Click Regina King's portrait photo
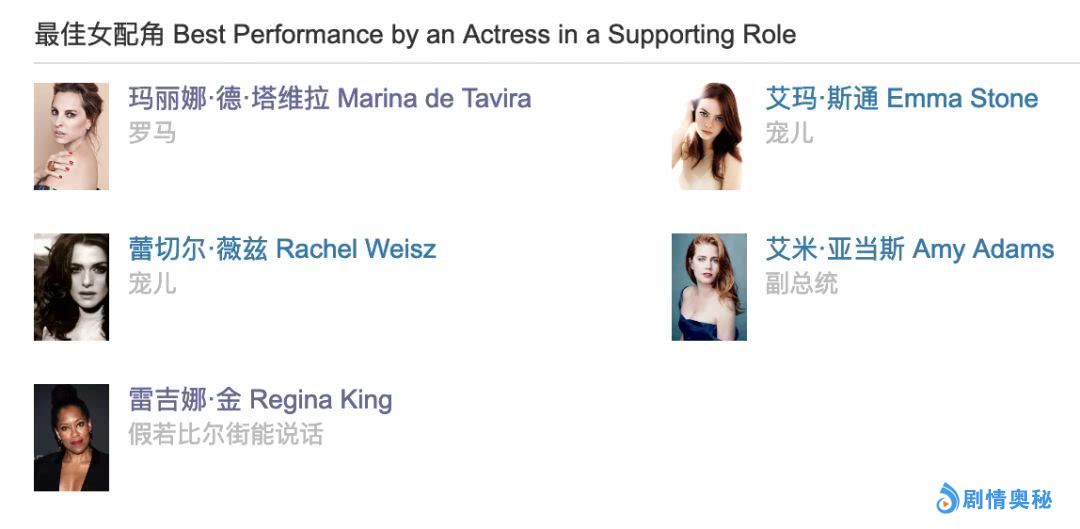The width and height of the screenshot is (1080, 529). (71, 438)
